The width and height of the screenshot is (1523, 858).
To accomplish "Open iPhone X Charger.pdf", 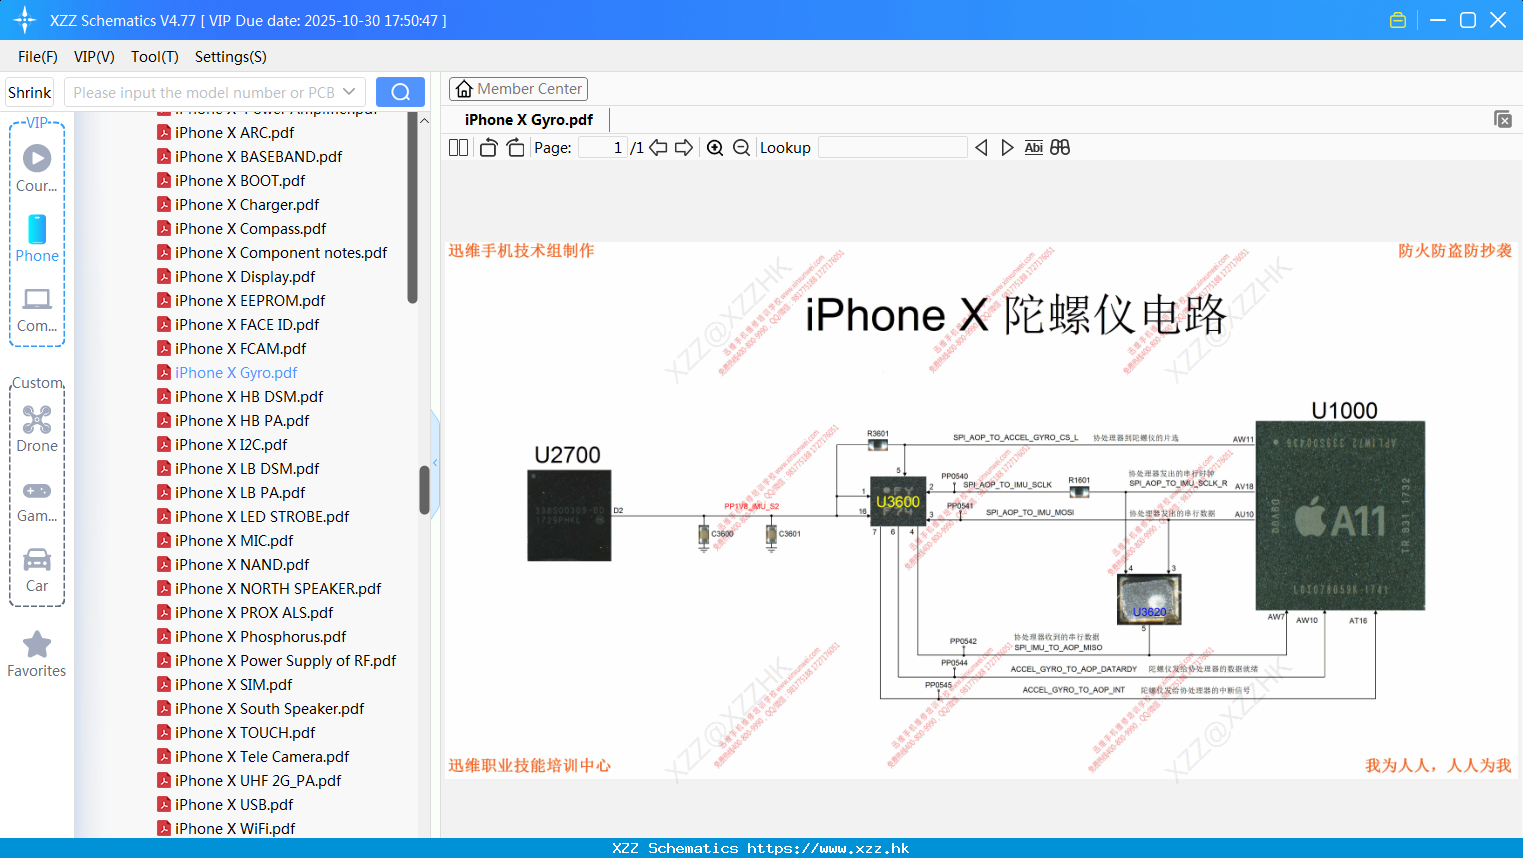I will coord(247,204).
